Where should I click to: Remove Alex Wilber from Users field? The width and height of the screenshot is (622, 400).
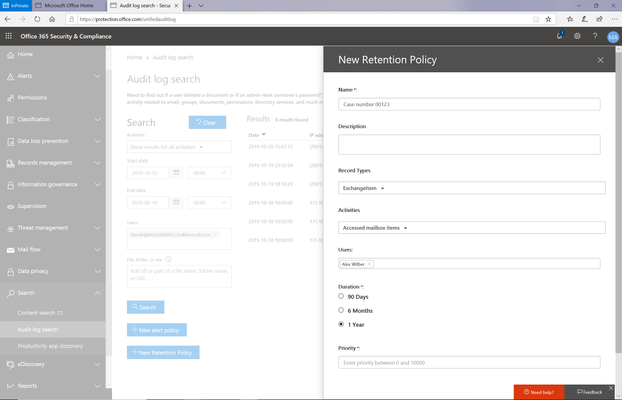tap(369, 264)
